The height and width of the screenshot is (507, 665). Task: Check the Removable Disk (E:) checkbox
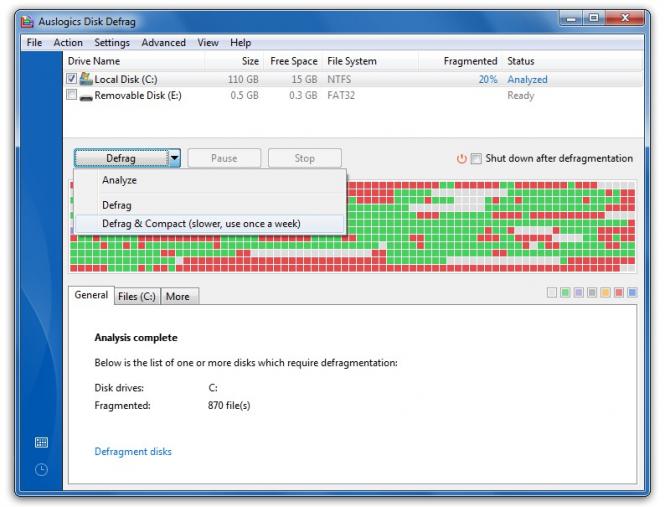(x=71, y=96)
